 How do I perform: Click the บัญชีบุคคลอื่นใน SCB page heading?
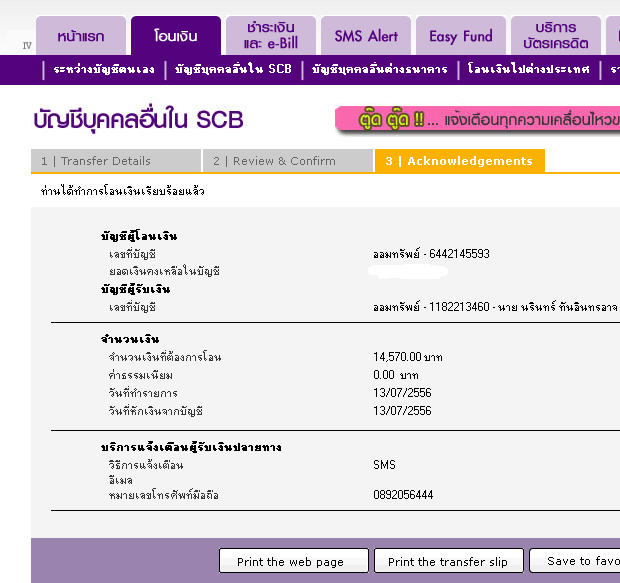[138, 119]
